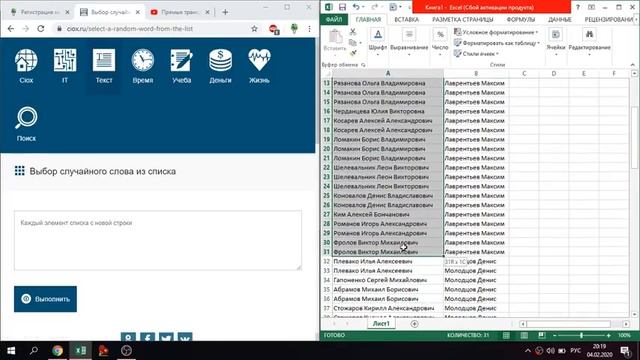Switch to the YouTube browser tab
Viewport: 640px width, 360px height.
click(180, 12)
